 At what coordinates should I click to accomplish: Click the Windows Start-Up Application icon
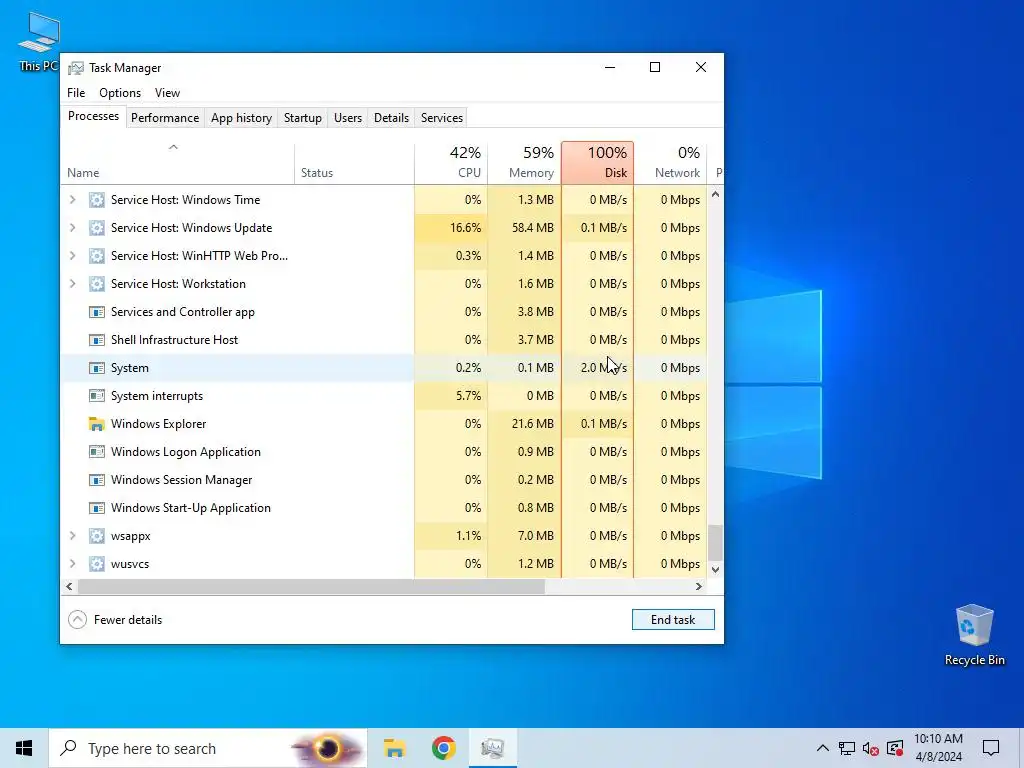97,508
